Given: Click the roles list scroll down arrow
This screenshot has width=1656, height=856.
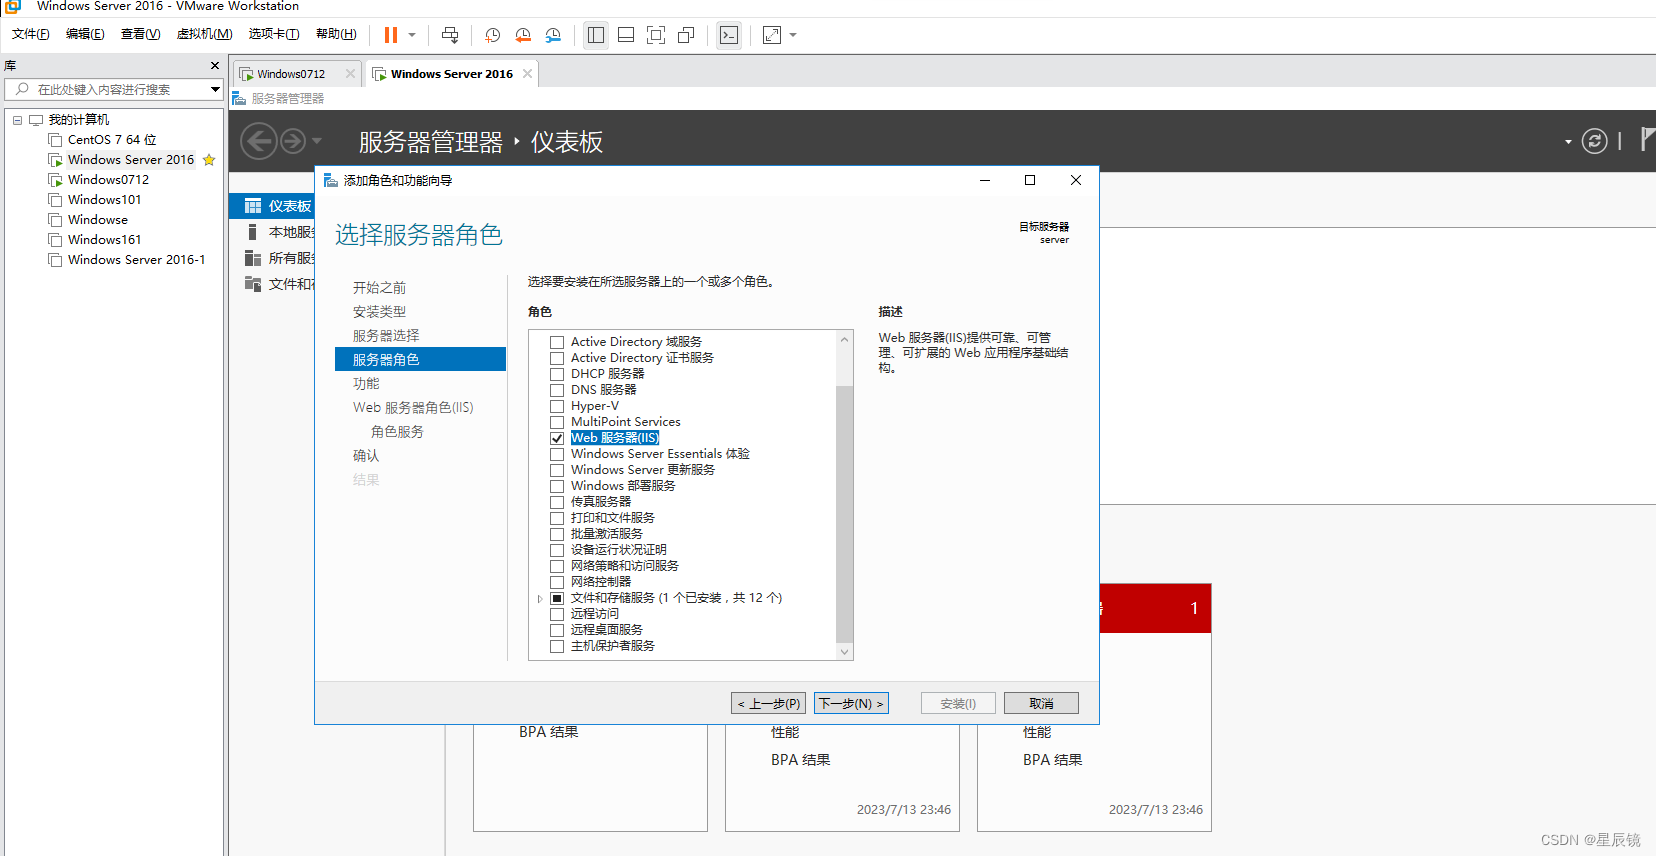Looking at the screenshot, I should coord(845,652).
